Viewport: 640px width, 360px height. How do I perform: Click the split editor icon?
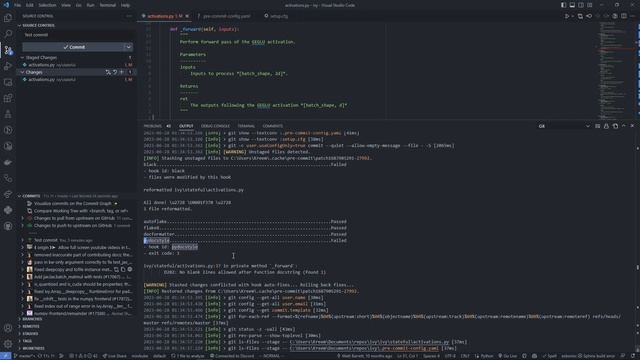(x=624, y=16)
